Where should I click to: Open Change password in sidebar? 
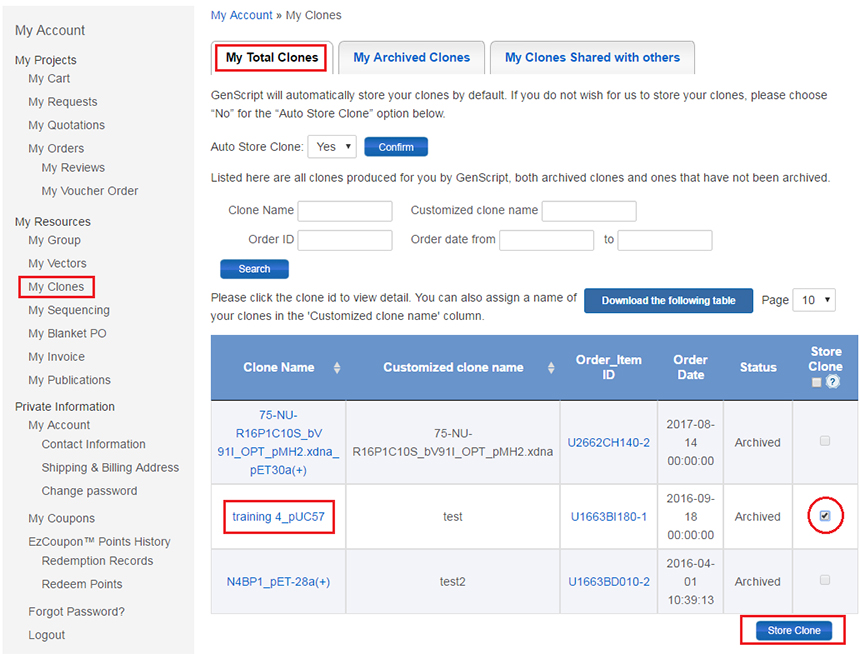point(89,491)
